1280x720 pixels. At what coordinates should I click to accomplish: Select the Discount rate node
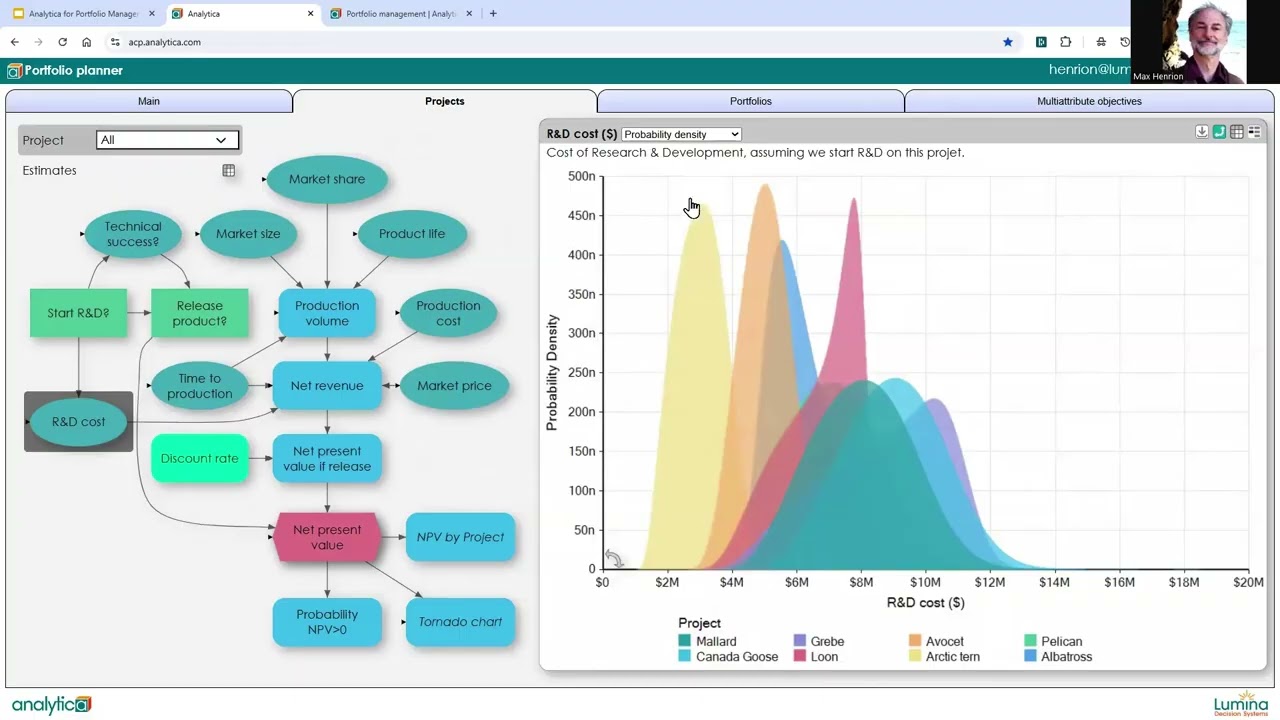click(200, 459)
